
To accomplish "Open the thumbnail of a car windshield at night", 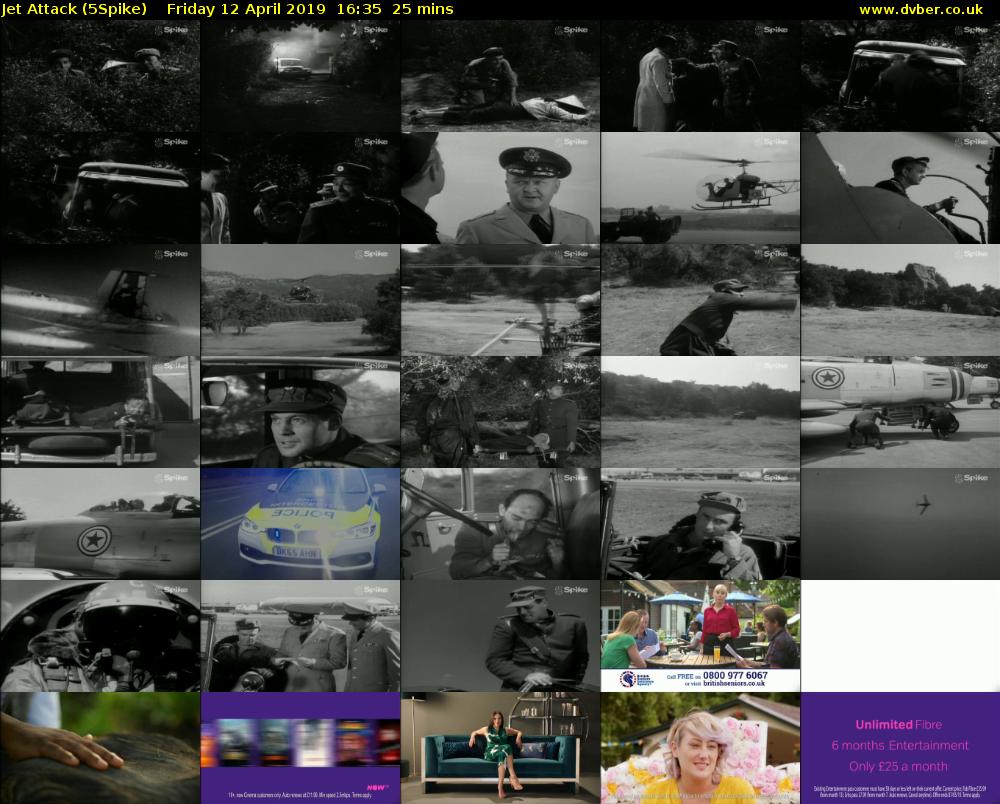I will 100,188.
